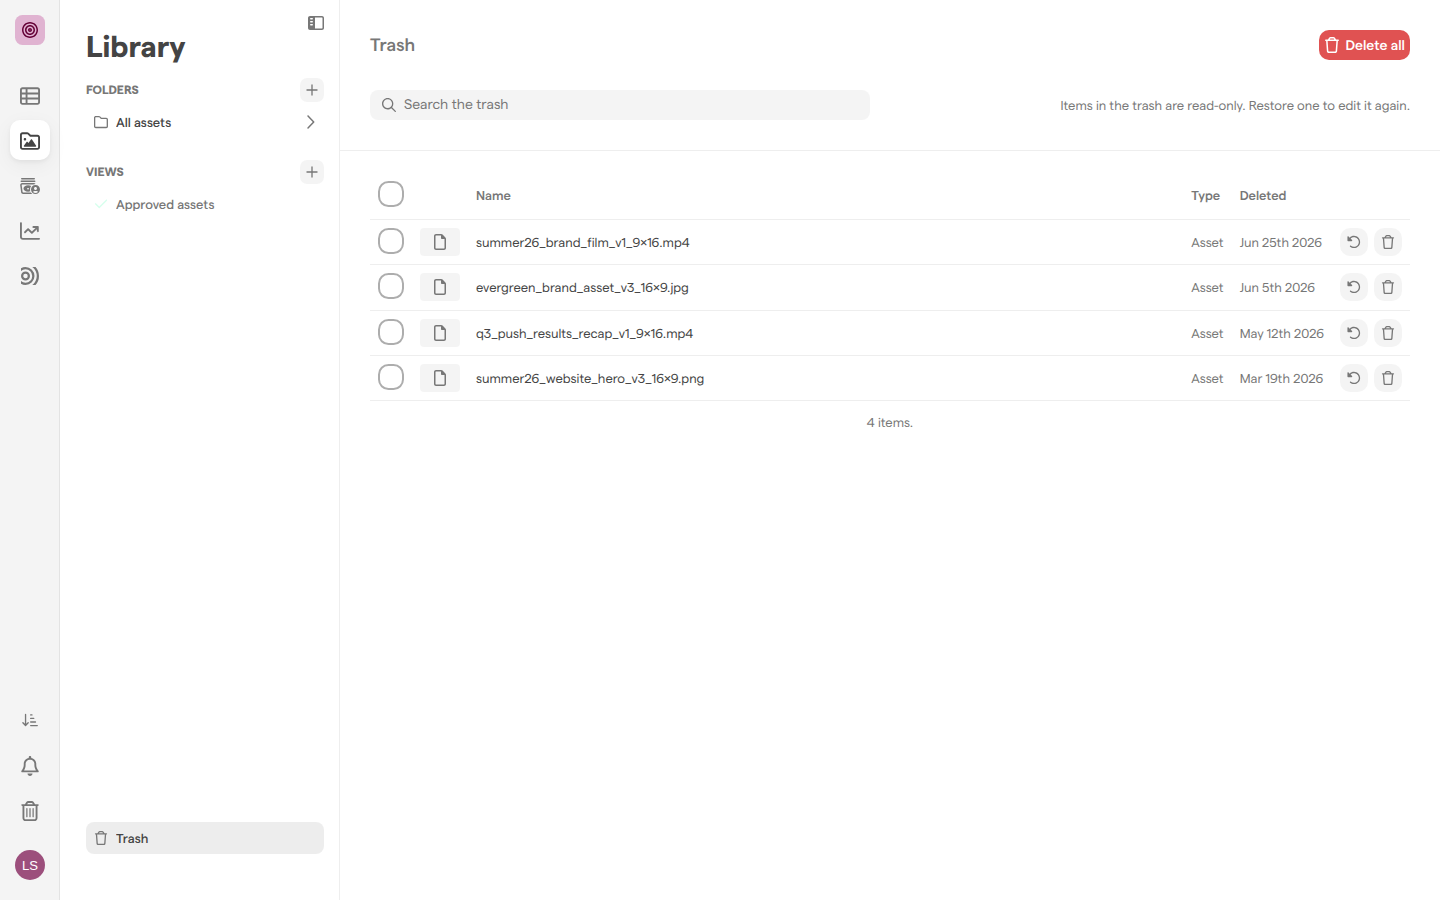
Task: Select checkbox for summer26_brand_film_v1_9×16.mp4
Action: pyautogui.click(x=391, y=241)
